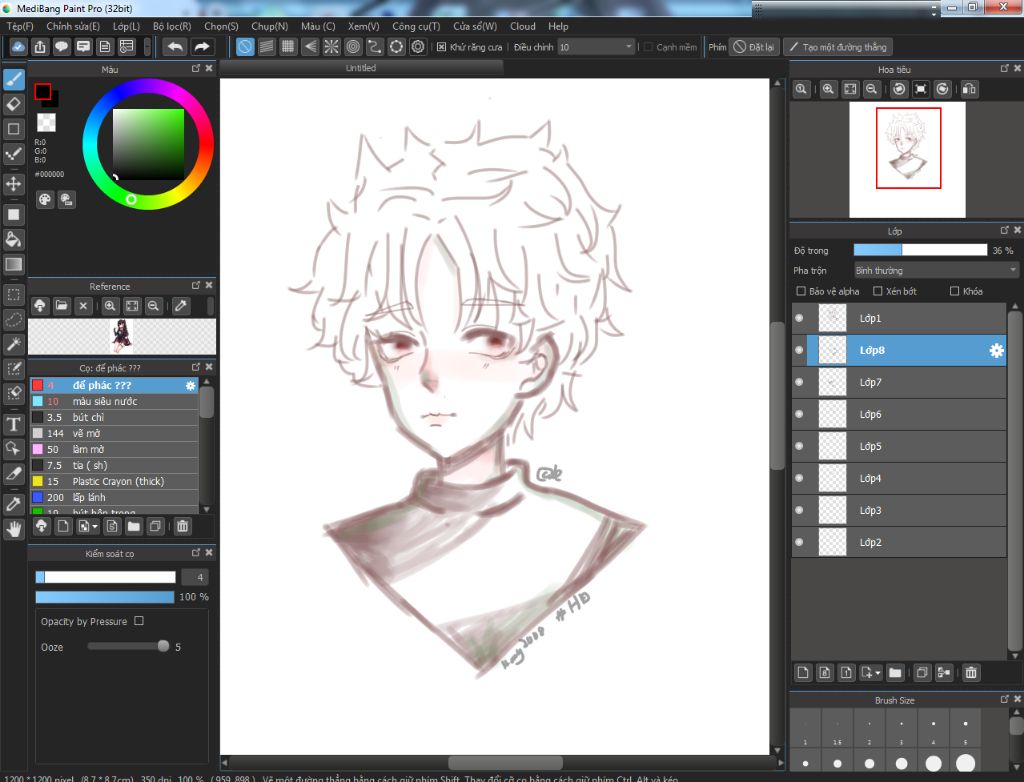Undock the Kiểm soát cọ panel
The width and height of the screenshot is (1024, 782).
point(196,553)
